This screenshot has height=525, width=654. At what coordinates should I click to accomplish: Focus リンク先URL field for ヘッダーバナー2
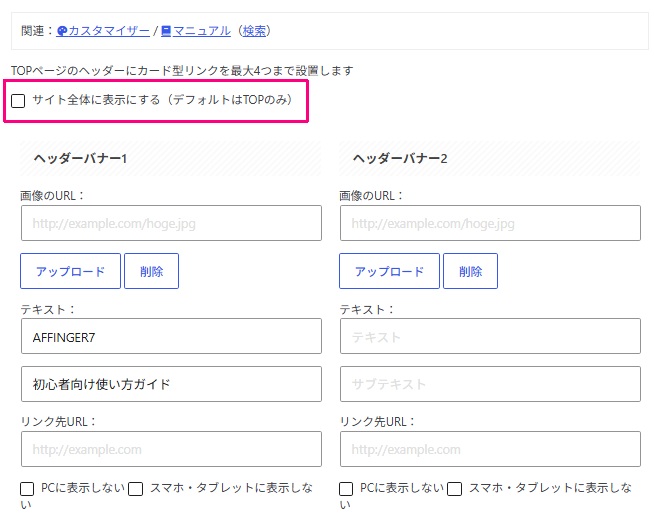(490, 449)
